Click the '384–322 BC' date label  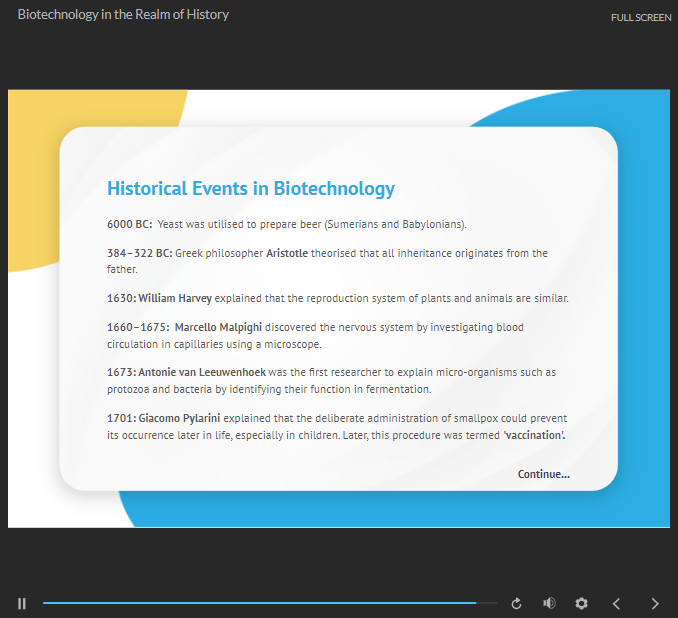(139, 254)
